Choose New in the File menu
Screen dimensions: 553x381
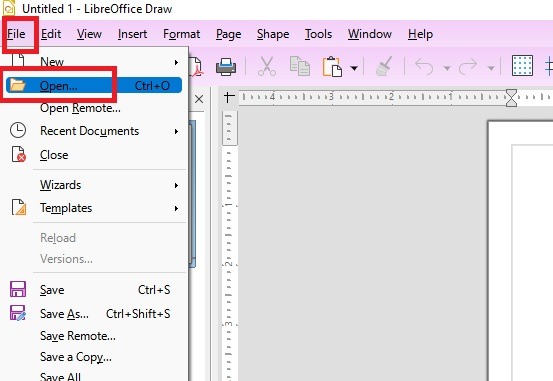click(94, 62)
